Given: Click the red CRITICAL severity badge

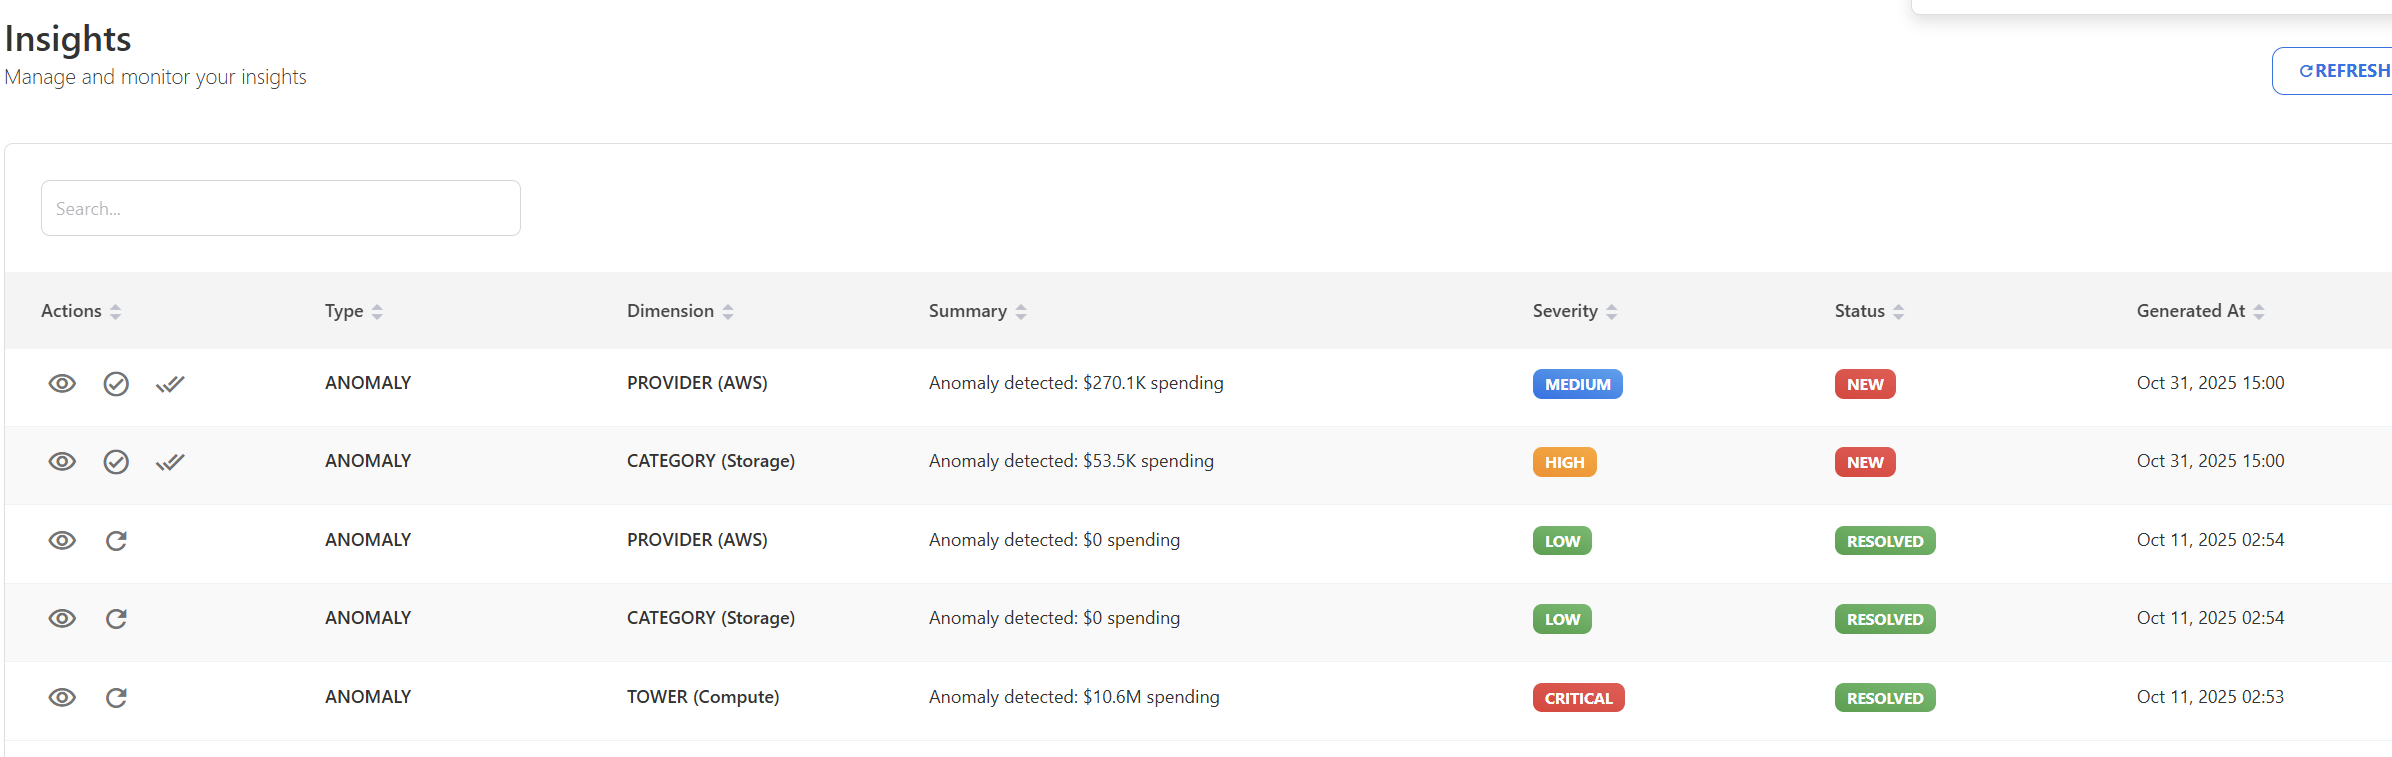Looking at the screenshot, I should 1578,698.
